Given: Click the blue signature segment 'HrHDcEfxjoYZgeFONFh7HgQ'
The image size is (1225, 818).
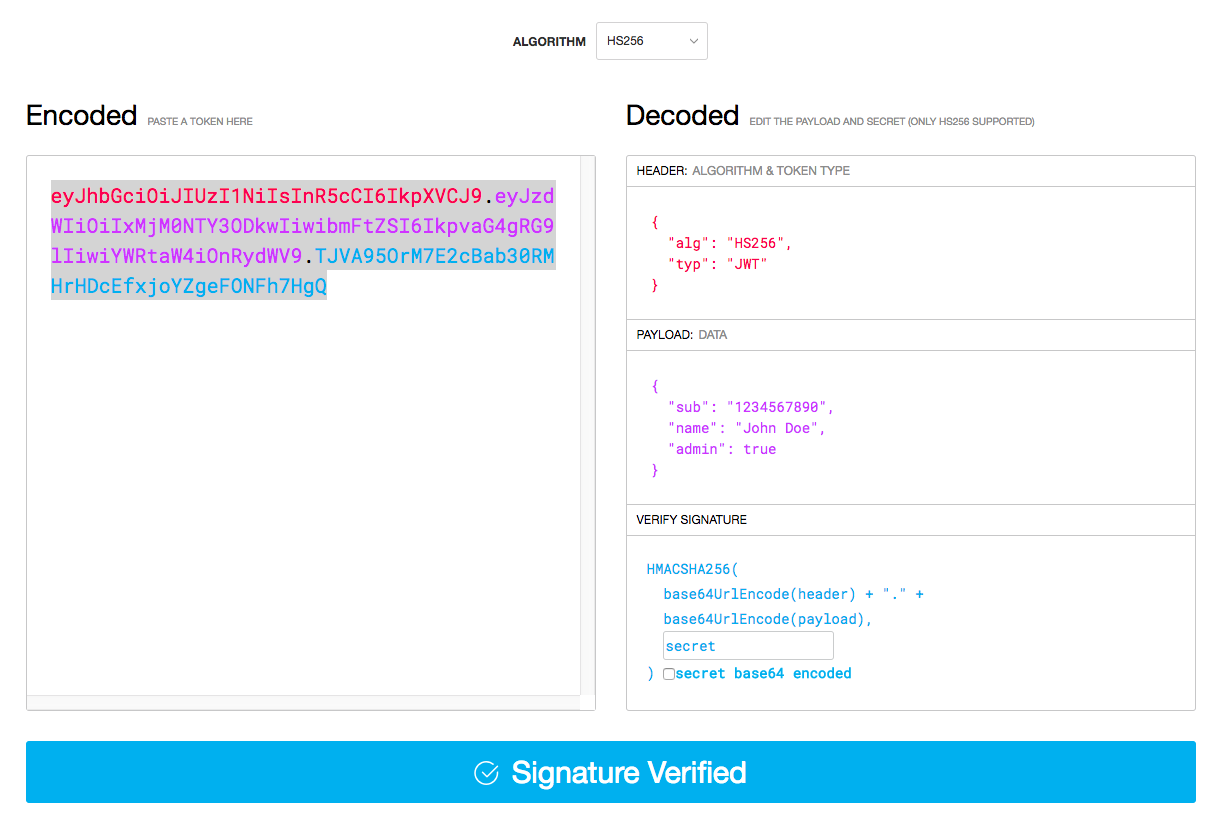Looking at the screenshot, I should click(x=189, y=287).
